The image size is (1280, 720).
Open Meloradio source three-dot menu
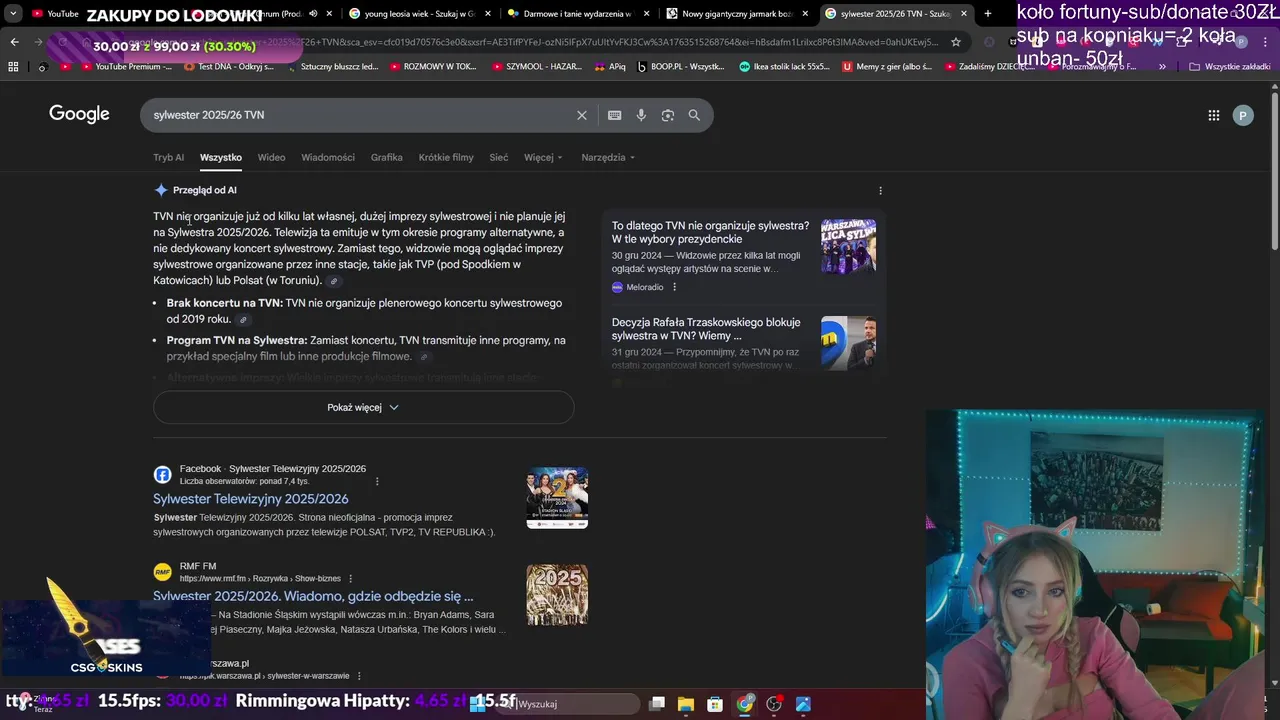tap(674, 287)
